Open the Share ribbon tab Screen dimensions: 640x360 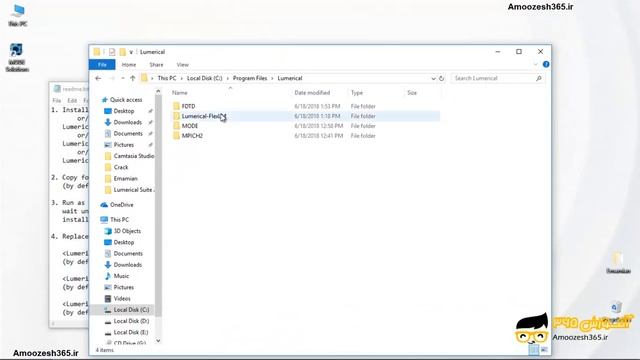point(156,64)
